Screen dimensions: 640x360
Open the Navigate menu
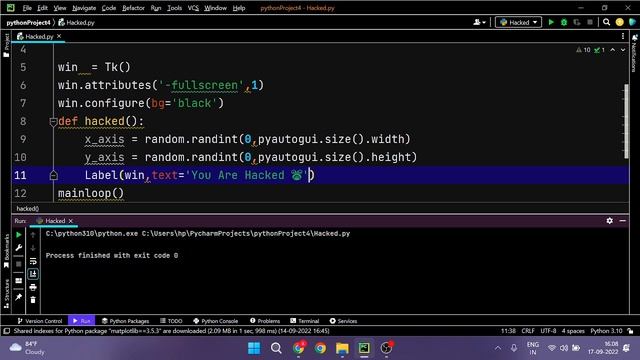tap(84, 8)
